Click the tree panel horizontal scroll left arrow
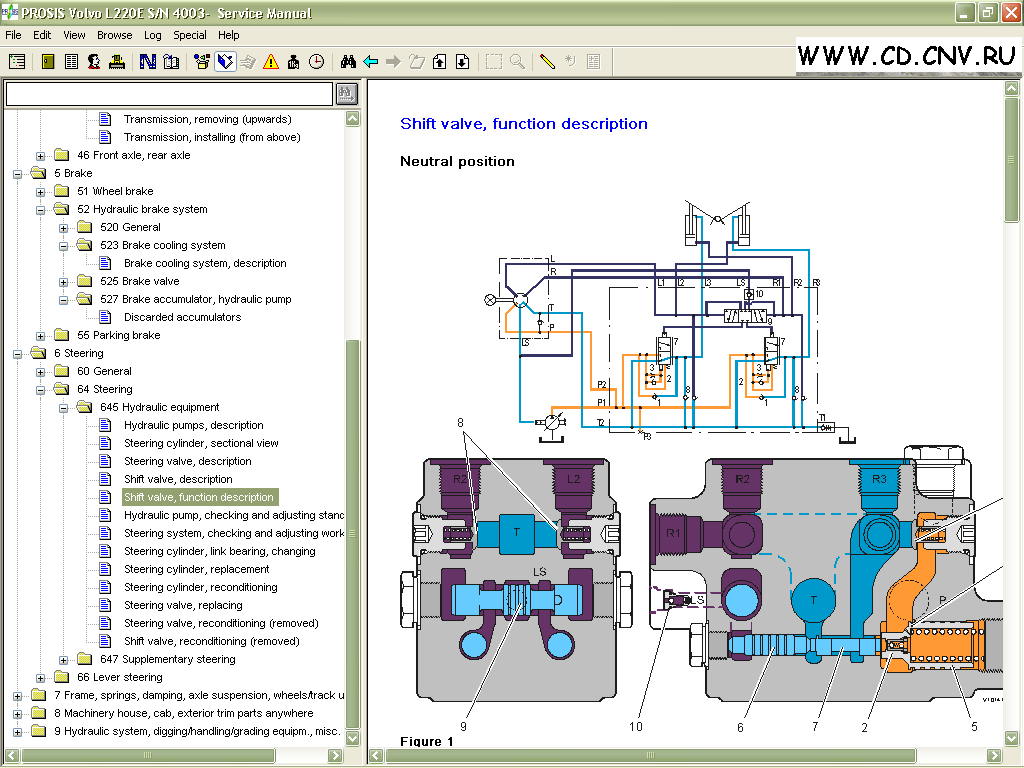This screenshot has height=768, width=1024. pos(12,756)
